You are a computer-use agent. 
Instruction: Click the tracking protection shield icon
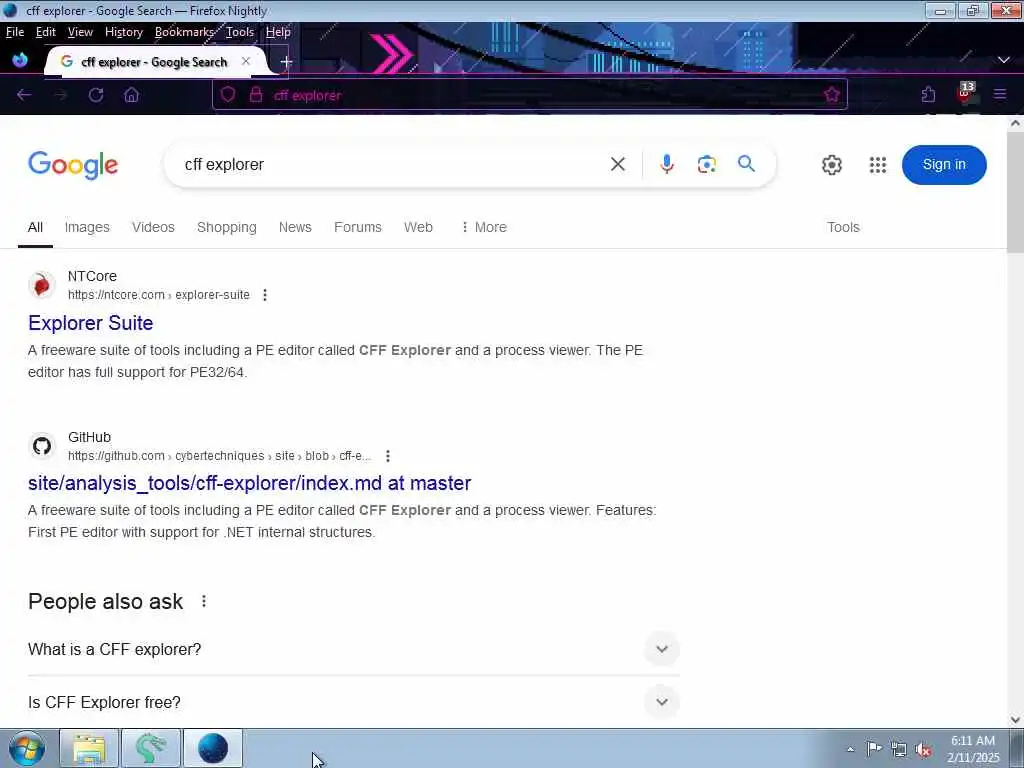click(228, 95)
